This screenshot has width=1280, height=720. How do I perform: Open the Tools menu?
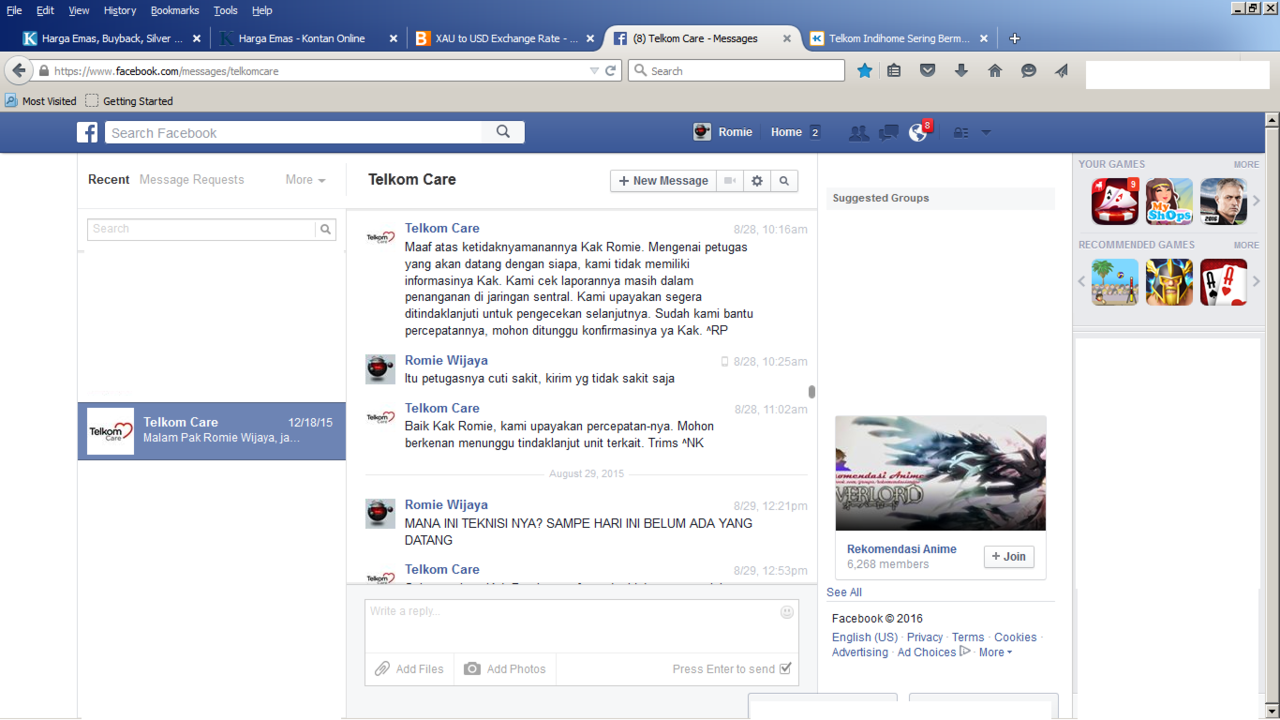pos(226,10)
